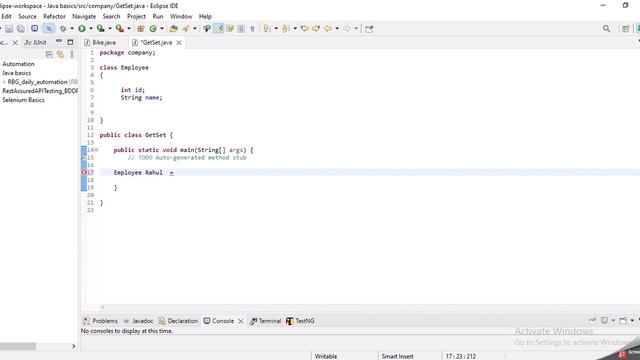Toggle Mark Occurrences highlighter
This screenshot has height=360, width=640.
219,29
